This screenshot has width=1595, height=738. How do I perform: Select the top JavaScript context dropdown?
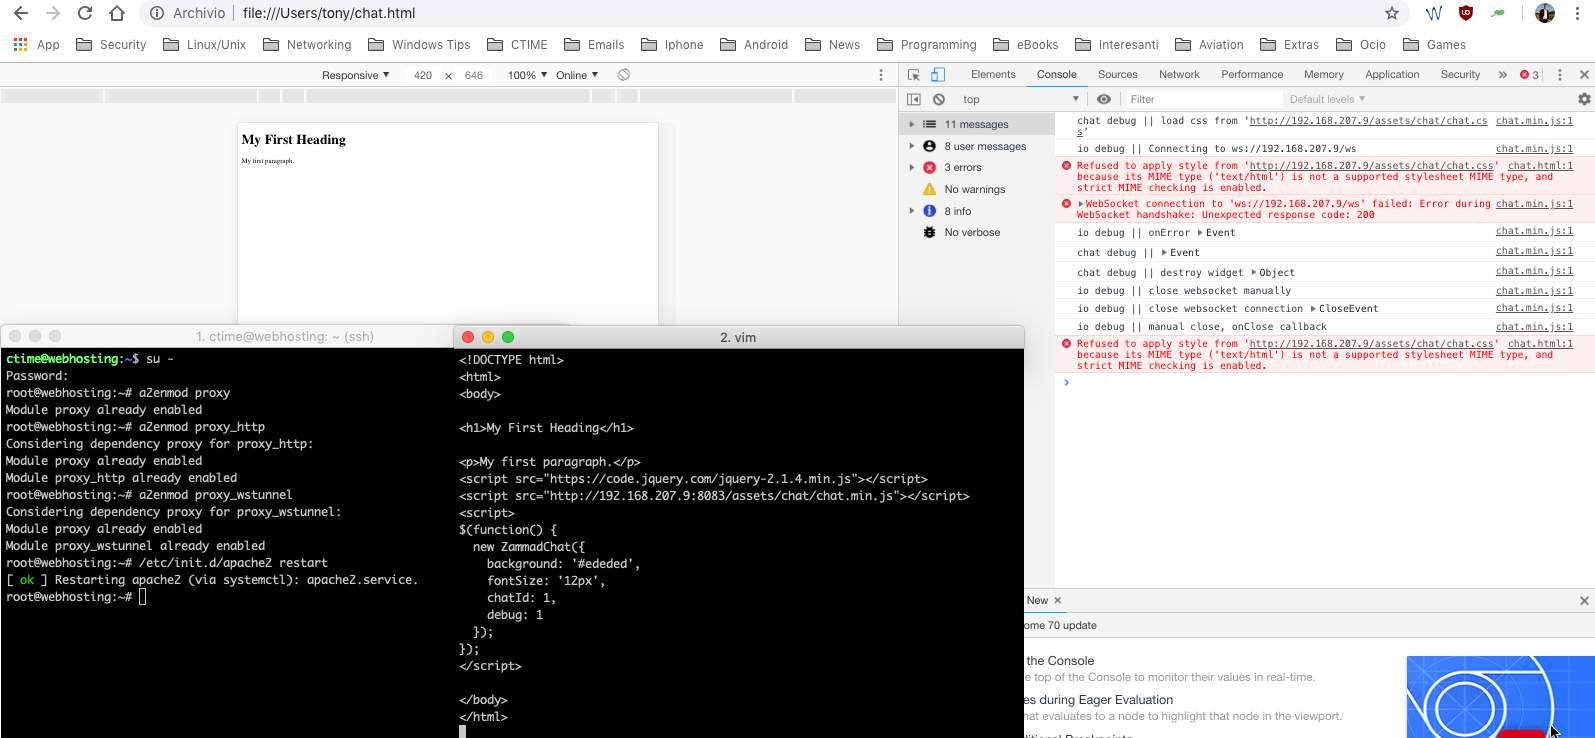tap(1021, 99)
